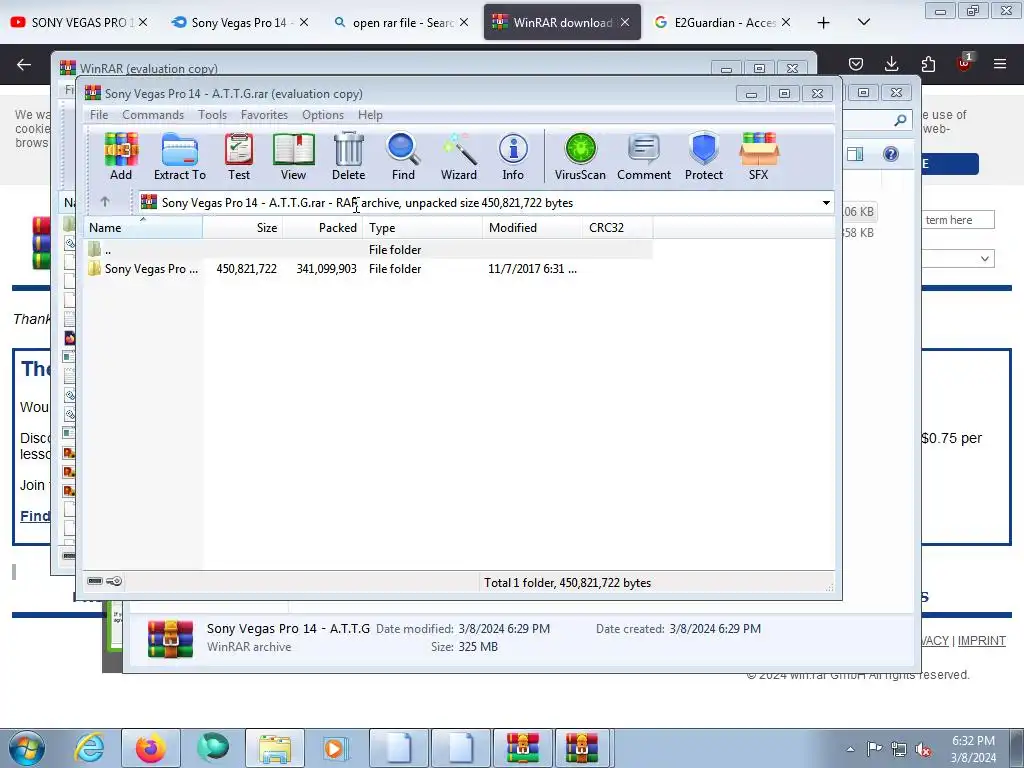Click the uBlock Origin extension icon

pyautogui.click(x=964, y=63)
